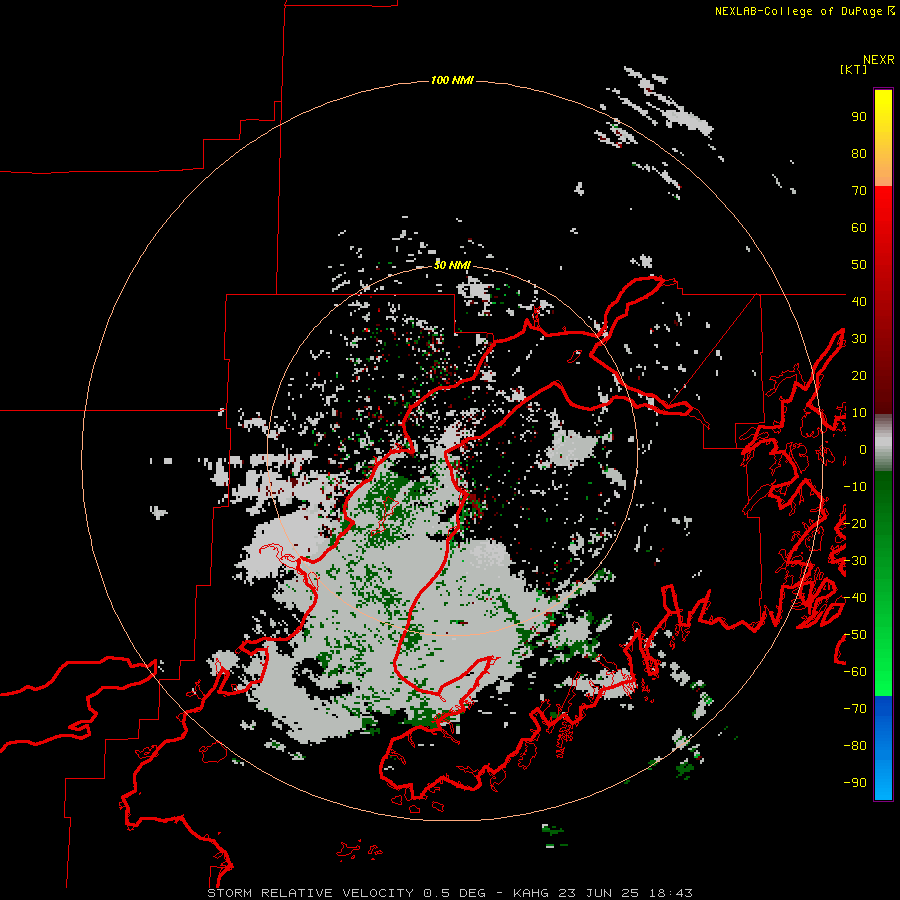Click the -80 value on velocity scale

pos(855,746)
